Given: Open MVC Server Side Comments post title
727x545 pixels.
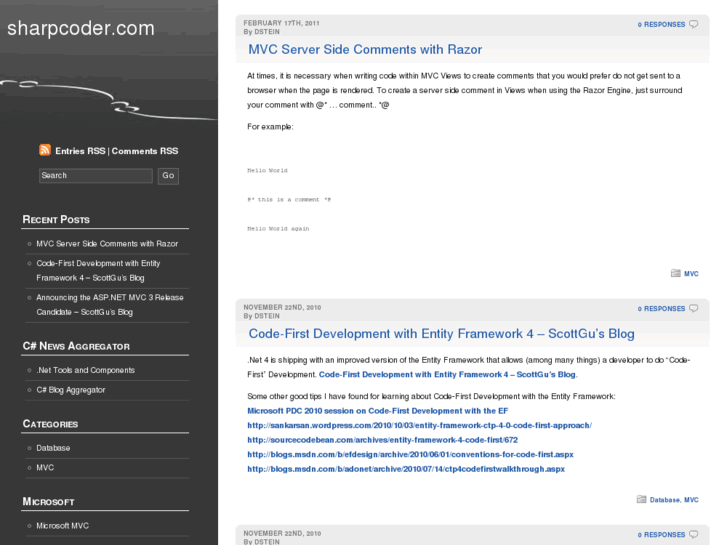Looking at the screenshot, I should point(364,49).
